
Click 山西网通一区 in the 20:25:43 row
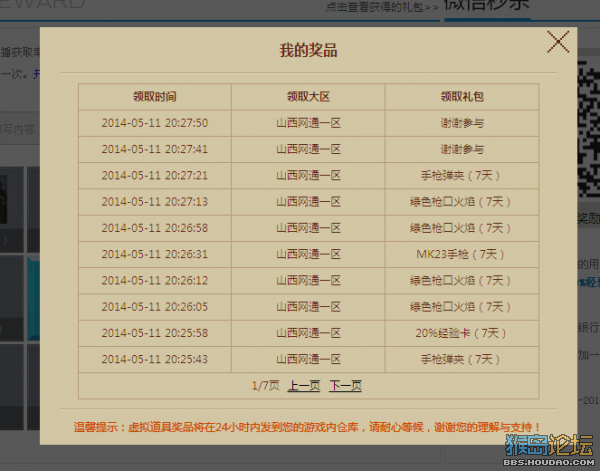click(x=308, y=359)
